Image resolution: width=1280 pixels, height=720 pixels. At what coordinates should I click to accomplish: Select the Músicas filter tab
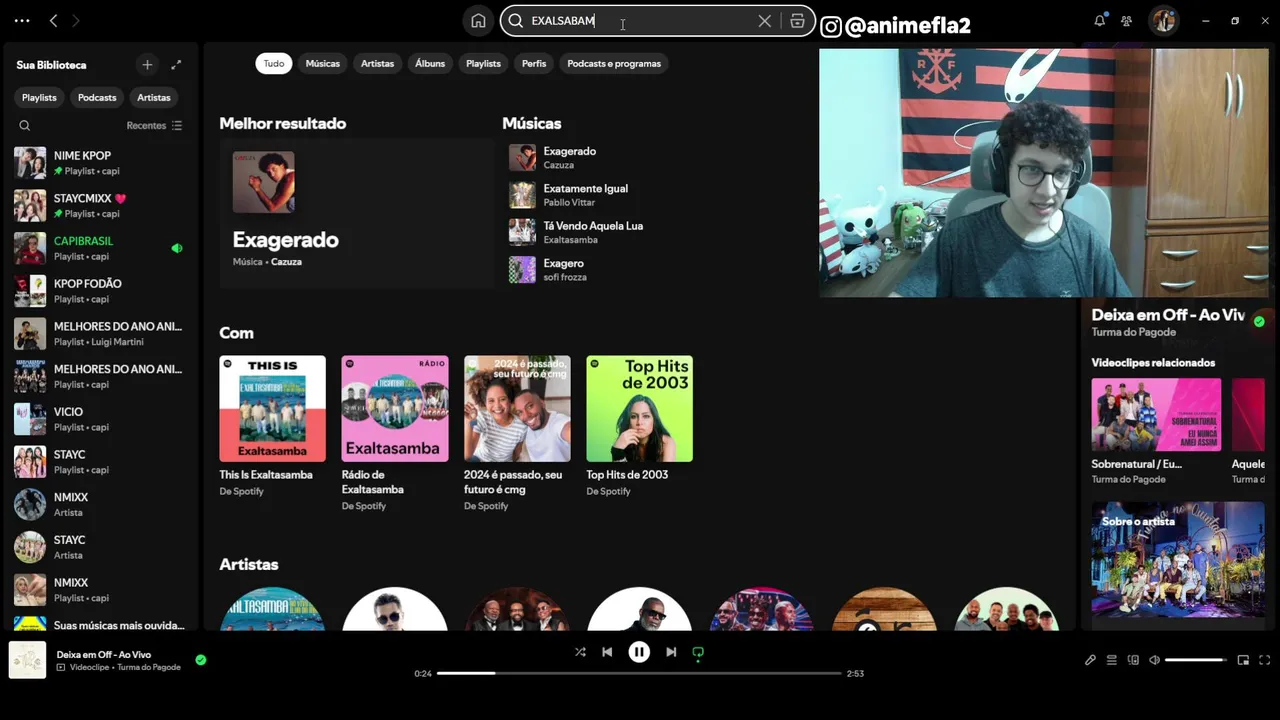point(322,63)
